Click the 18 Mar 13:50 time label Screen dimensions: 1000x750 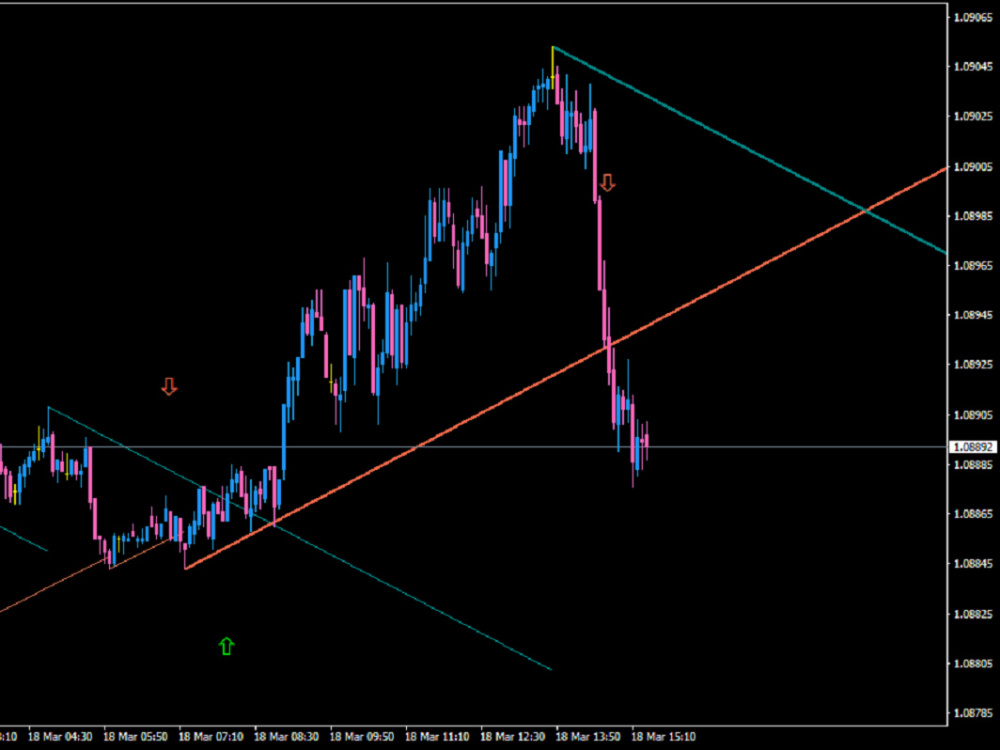tap(588, 737)
